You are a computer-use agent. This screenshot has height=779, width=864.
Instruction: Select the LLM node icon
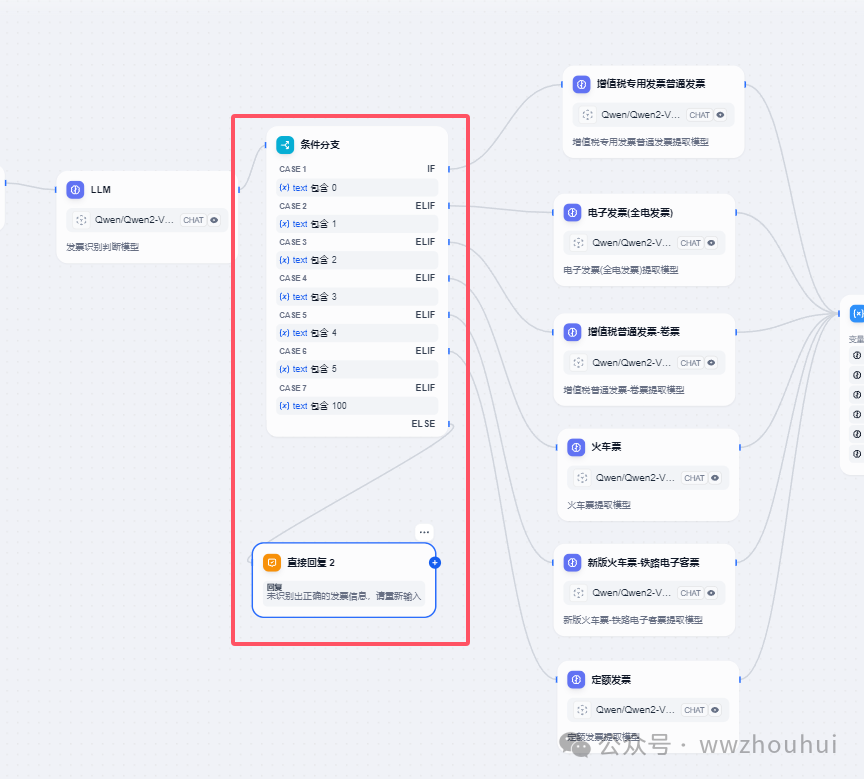pyautogui.click(x=75, y=190)
